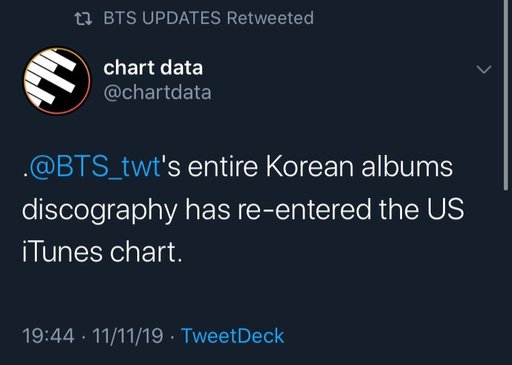Open the BTS UPDATES retweeter name
Image resolution: width=512 pixels, height=365 pixels.
point(162,18)
